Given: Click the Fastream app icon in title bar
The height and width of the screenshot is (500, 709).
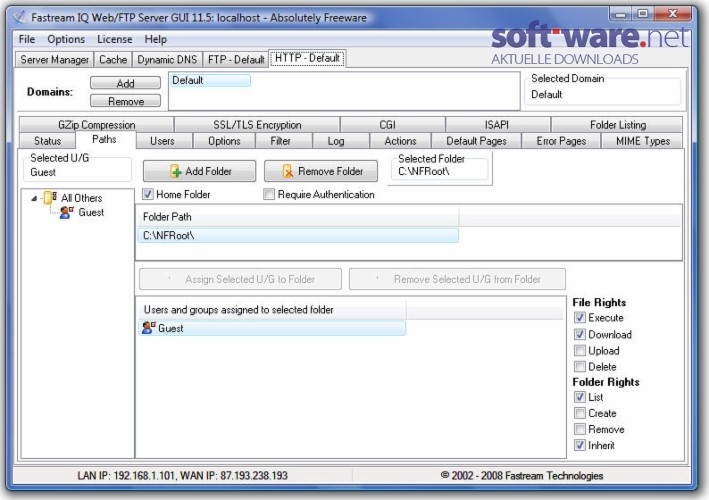Looking at the screenshot, I should [19, 17].
